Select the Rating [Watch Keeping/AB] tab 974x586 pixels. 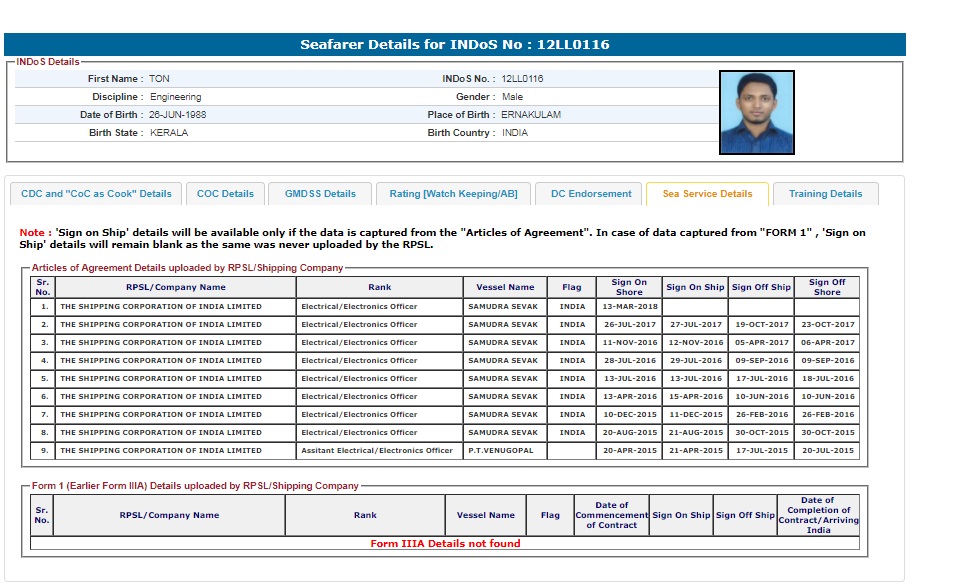[453, 194]
